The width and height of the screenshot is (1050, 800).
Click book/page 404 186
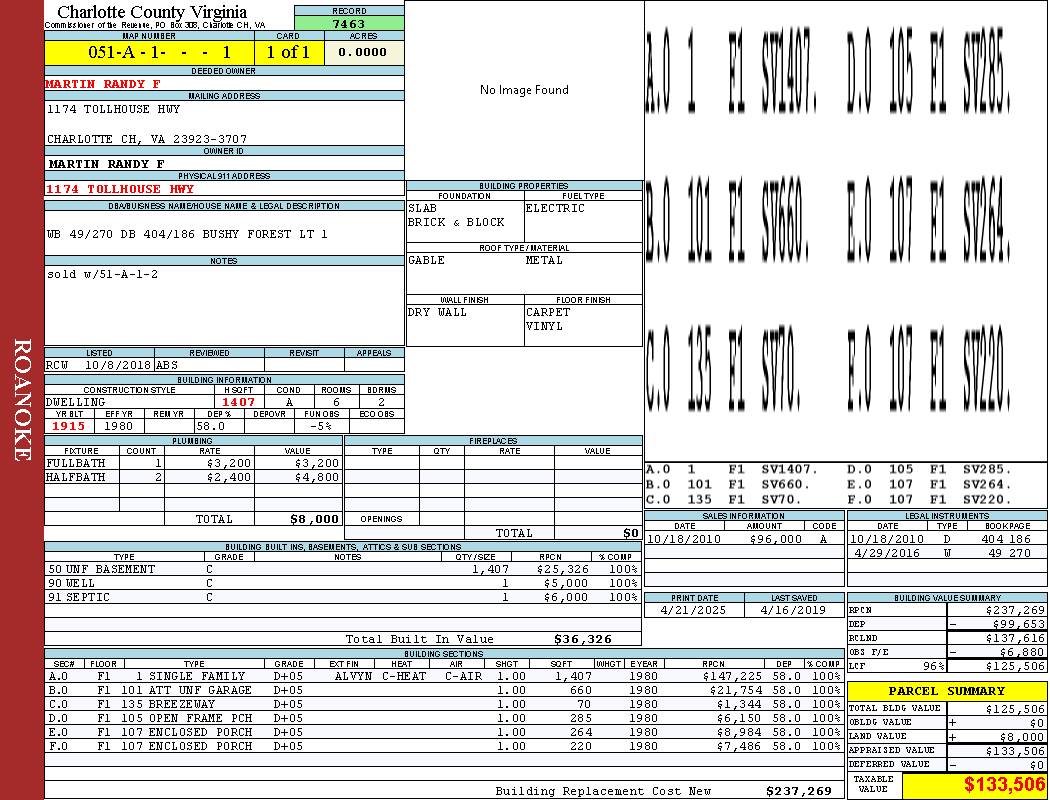pyautogui.click(x=1006, y=539)
